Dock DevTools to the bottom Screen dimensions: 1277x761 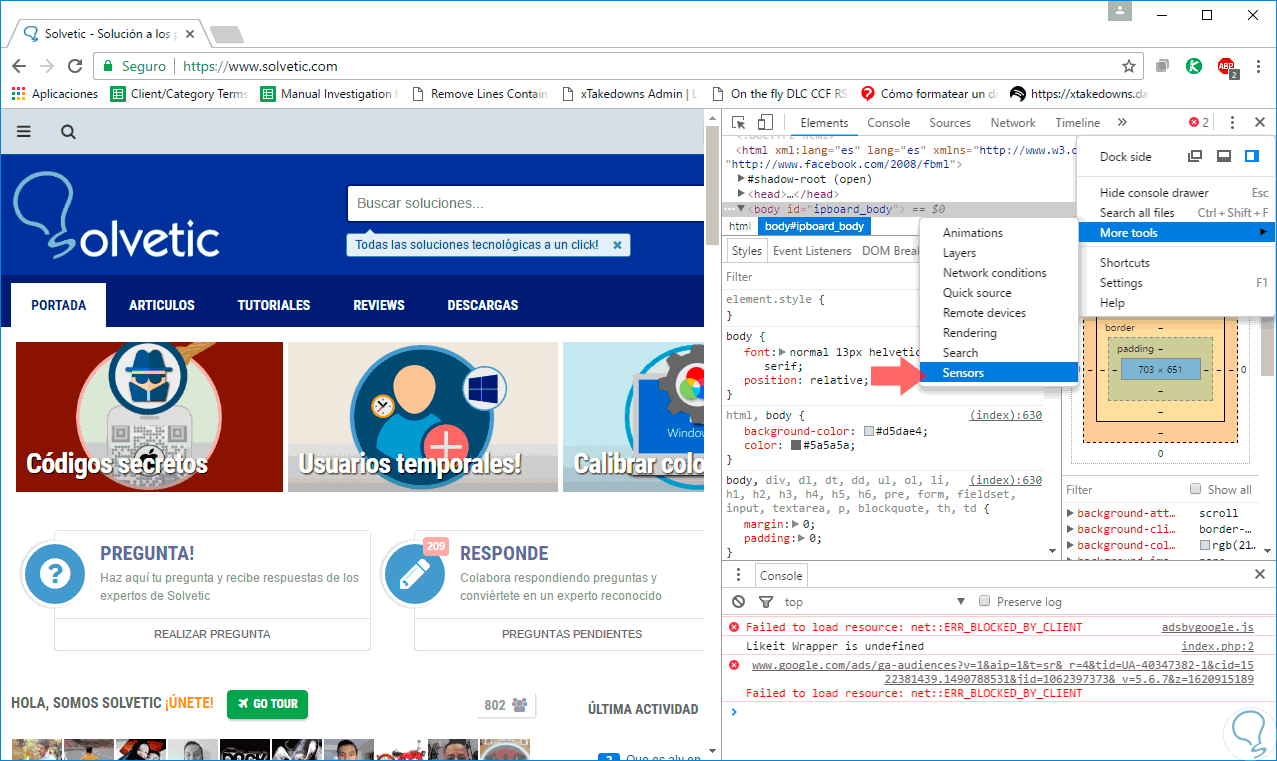1223,157
